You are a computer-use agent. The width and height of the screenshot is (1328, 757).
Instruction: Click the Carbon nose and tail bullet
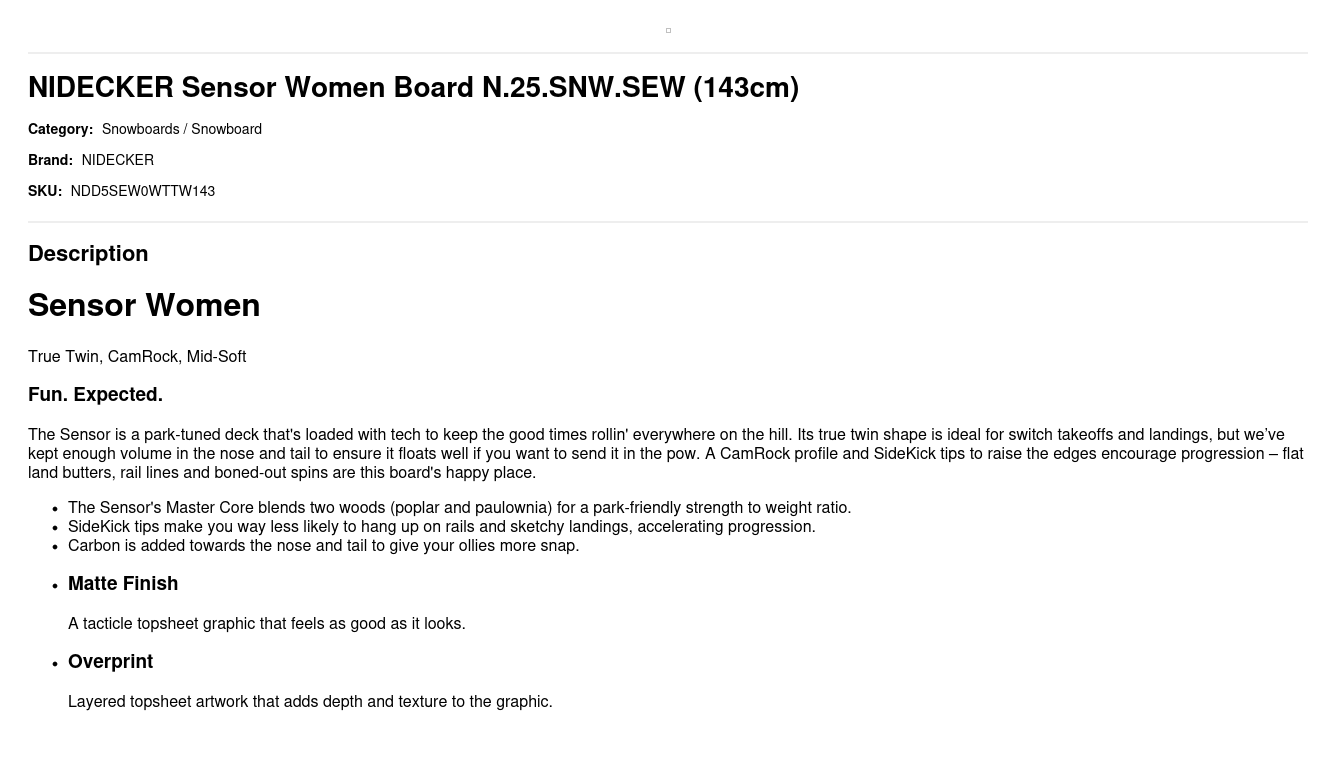(x=323, y=546)
